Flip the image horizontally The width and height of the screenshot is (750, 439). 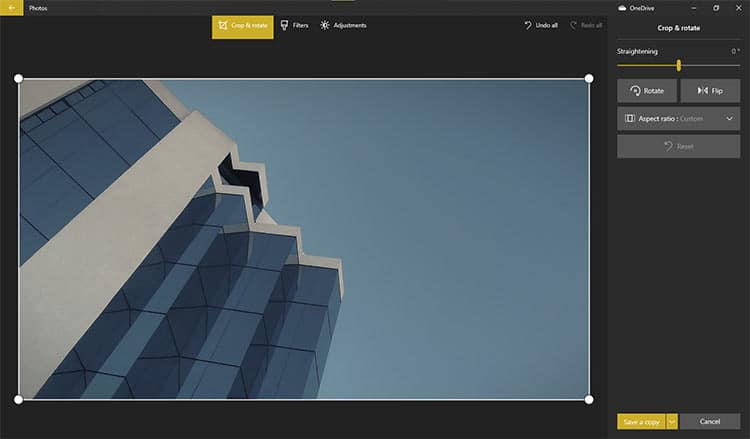[x=710, y=90]
